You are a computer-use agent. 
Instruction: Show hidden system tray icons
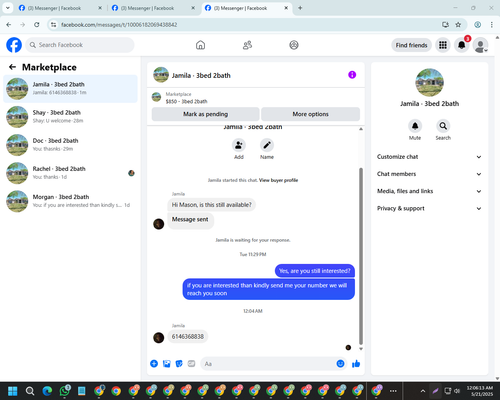coord(423,391)
